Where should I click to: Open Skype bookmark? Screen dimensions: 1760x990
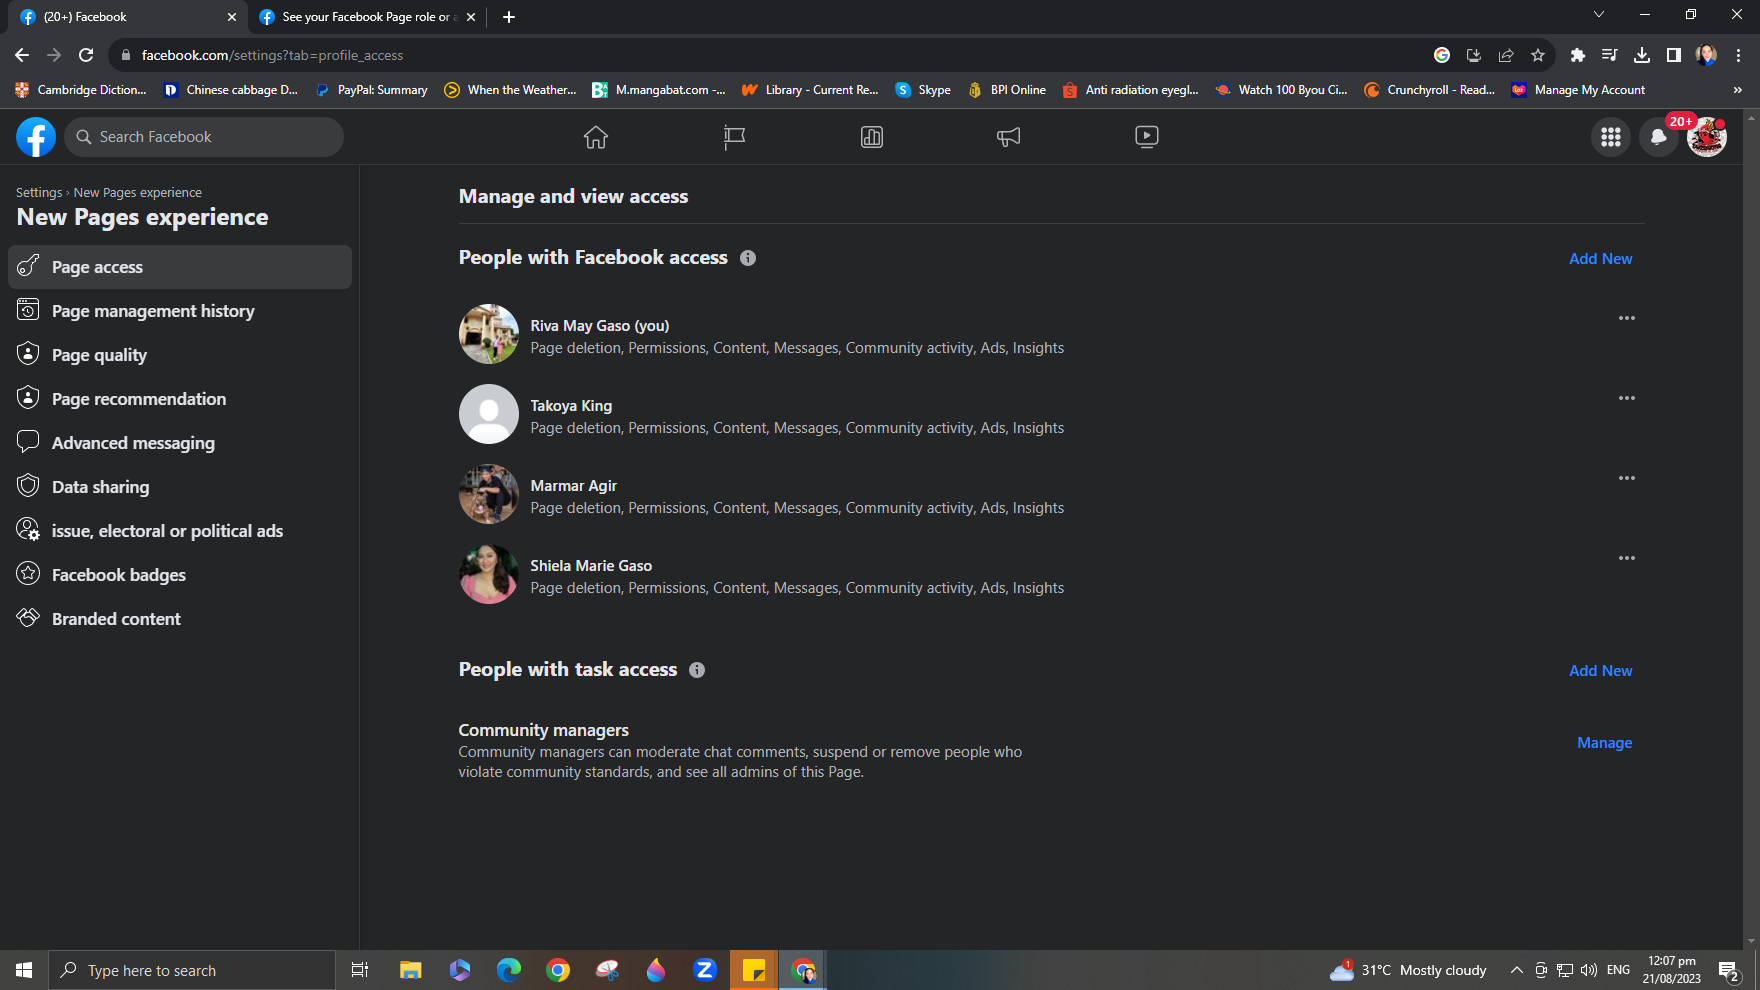[923, 90]
